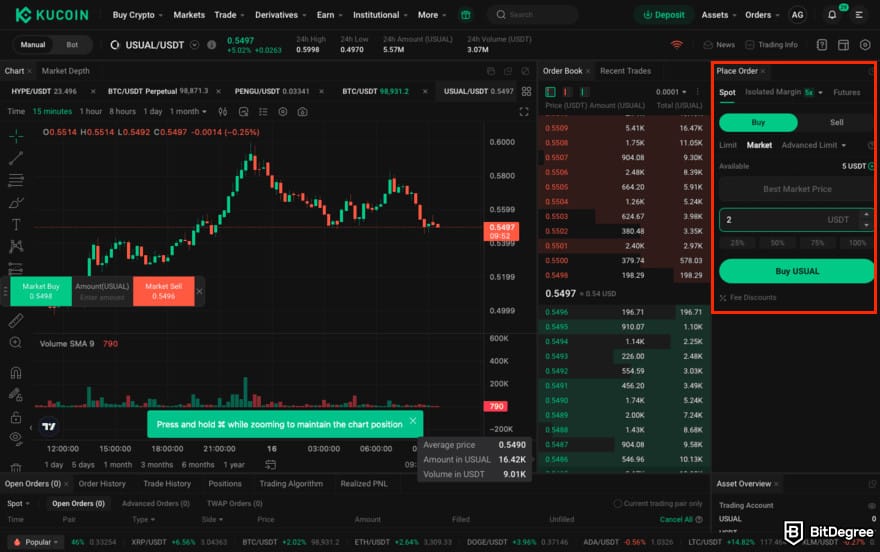880x552 pixels.
Task: Switch trading mode to Bot
Action: (x=72, y=45)
